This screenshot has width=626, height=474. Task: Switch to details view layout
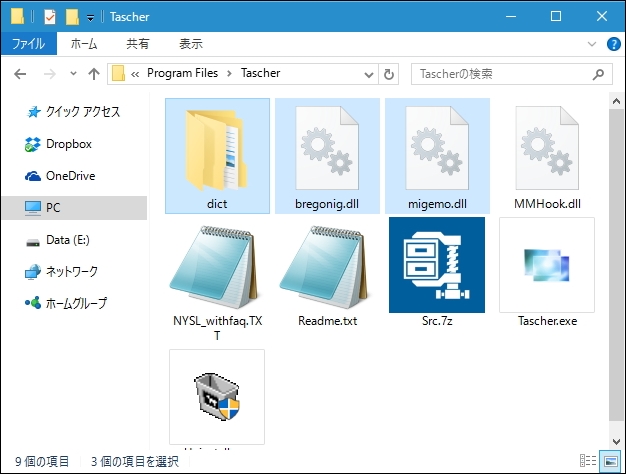588,460
